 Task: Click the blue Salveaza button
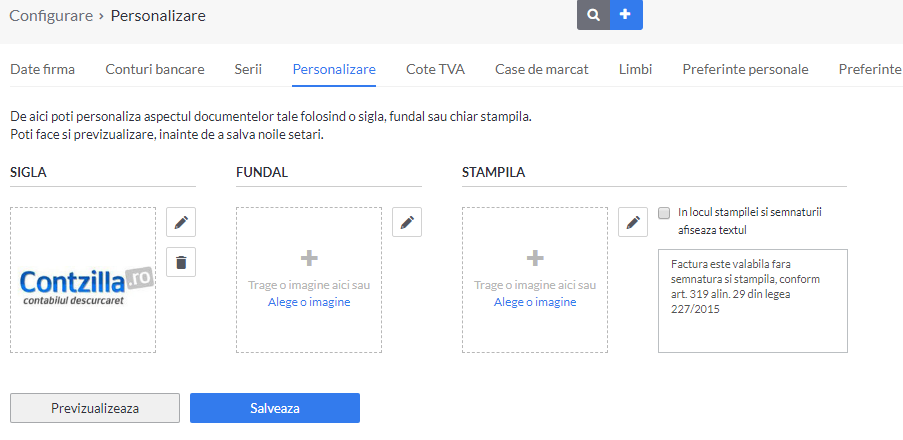tap(275, 408)
